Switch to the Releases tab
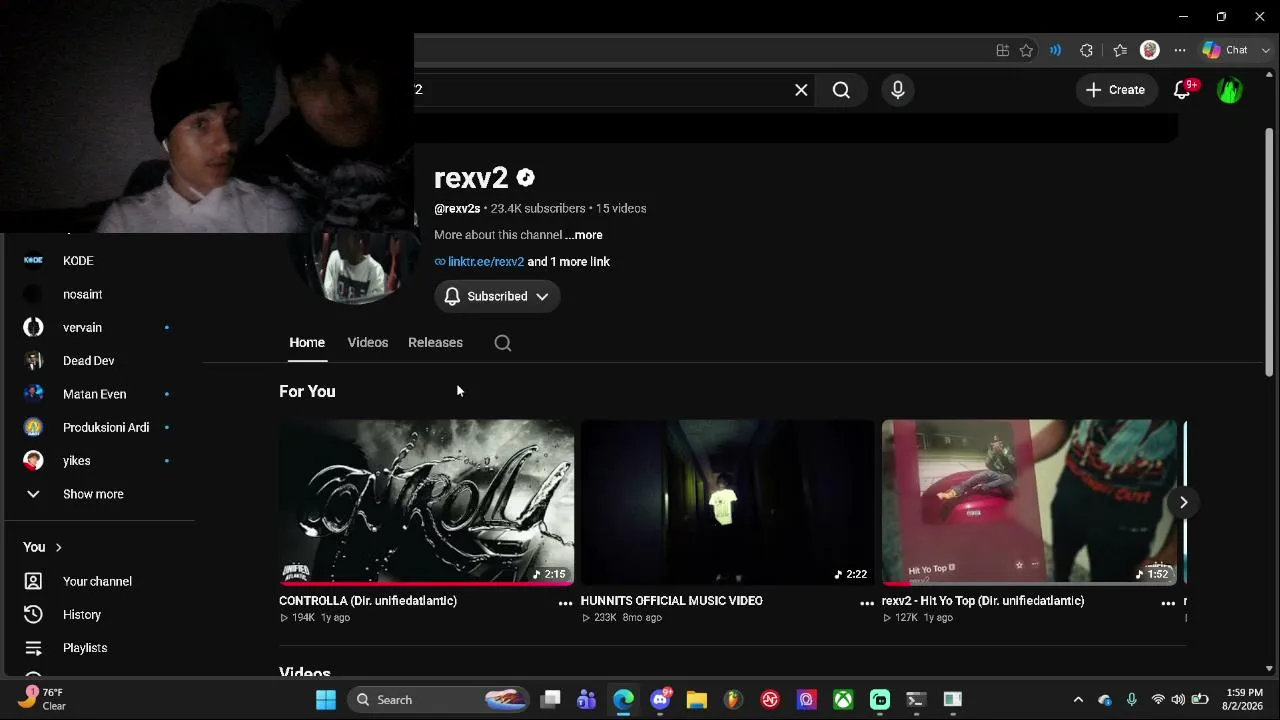This screenshot has height=720, width=1280. click(435, 342)
